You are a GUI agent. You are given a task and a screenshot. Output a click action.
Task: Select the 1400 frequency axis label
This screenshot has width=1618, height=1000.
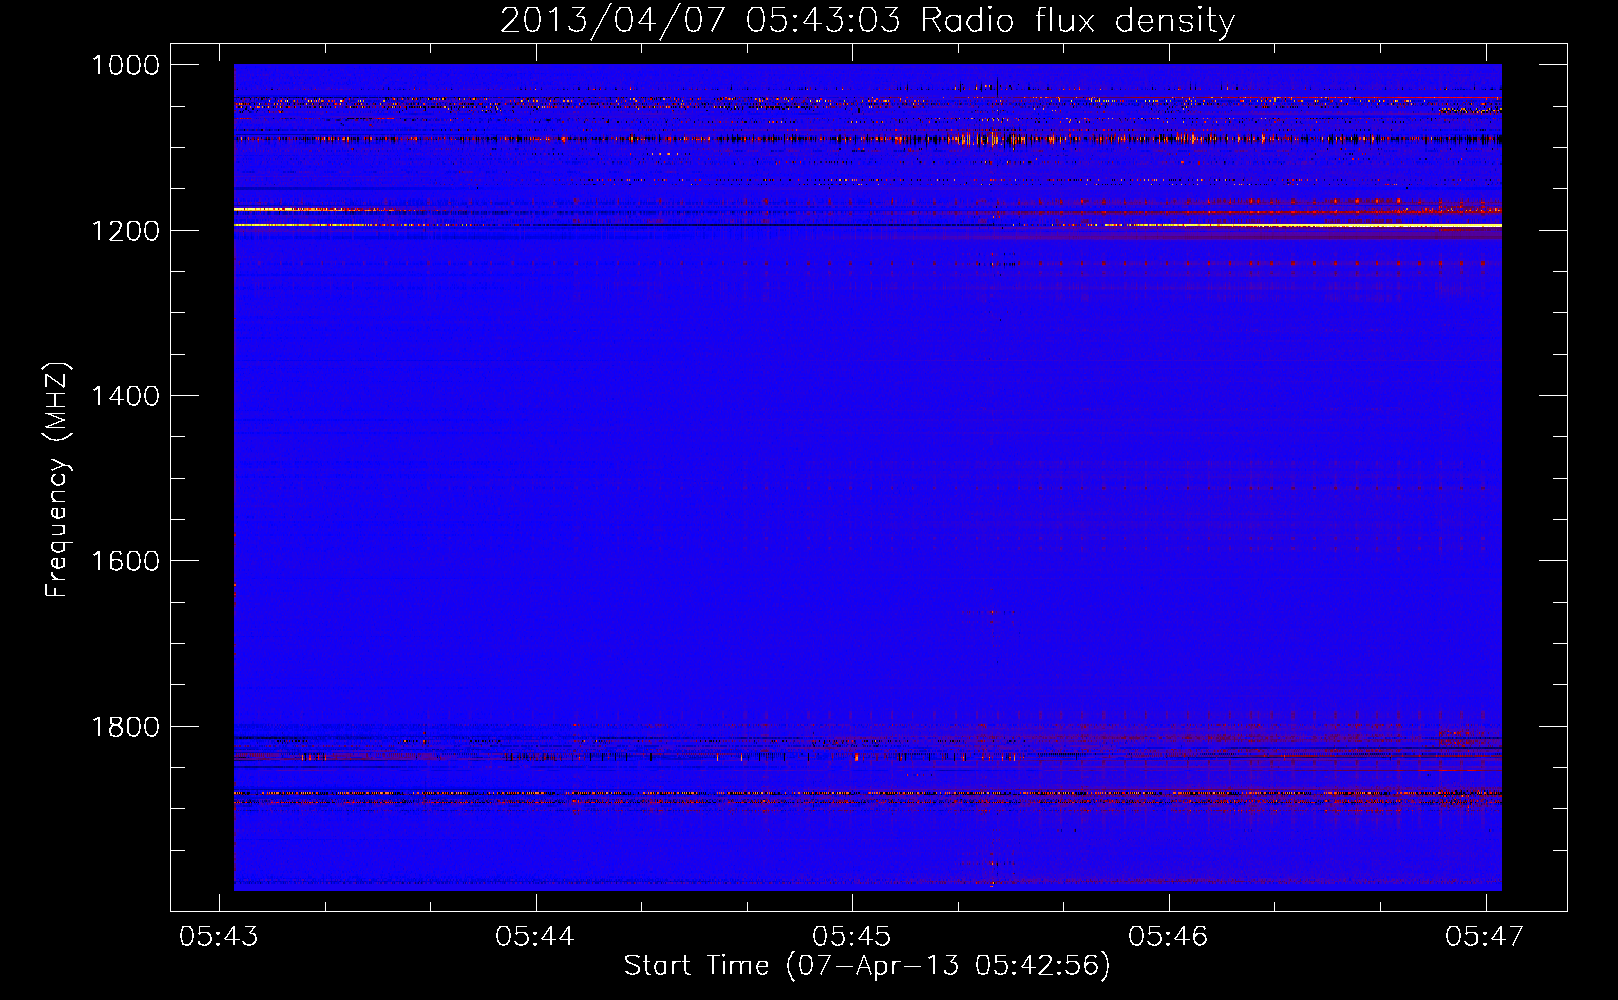pyautogui.click(x=125, y=396)
